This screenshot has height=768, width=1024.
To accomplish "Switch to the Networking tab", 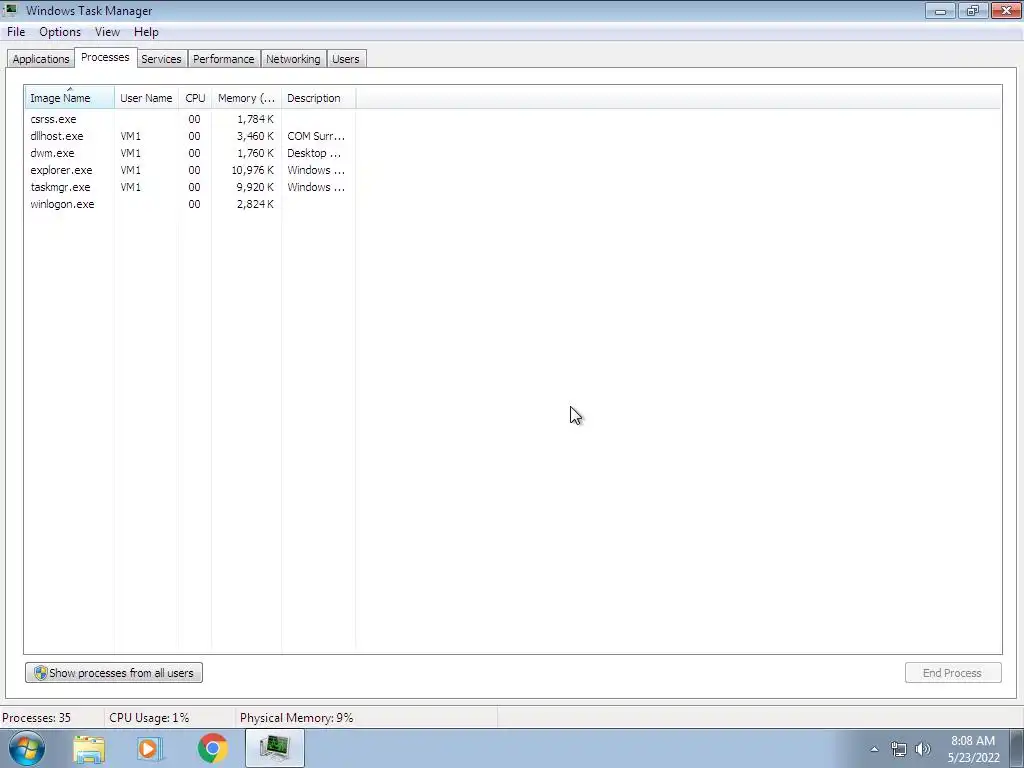I will 293,59.
